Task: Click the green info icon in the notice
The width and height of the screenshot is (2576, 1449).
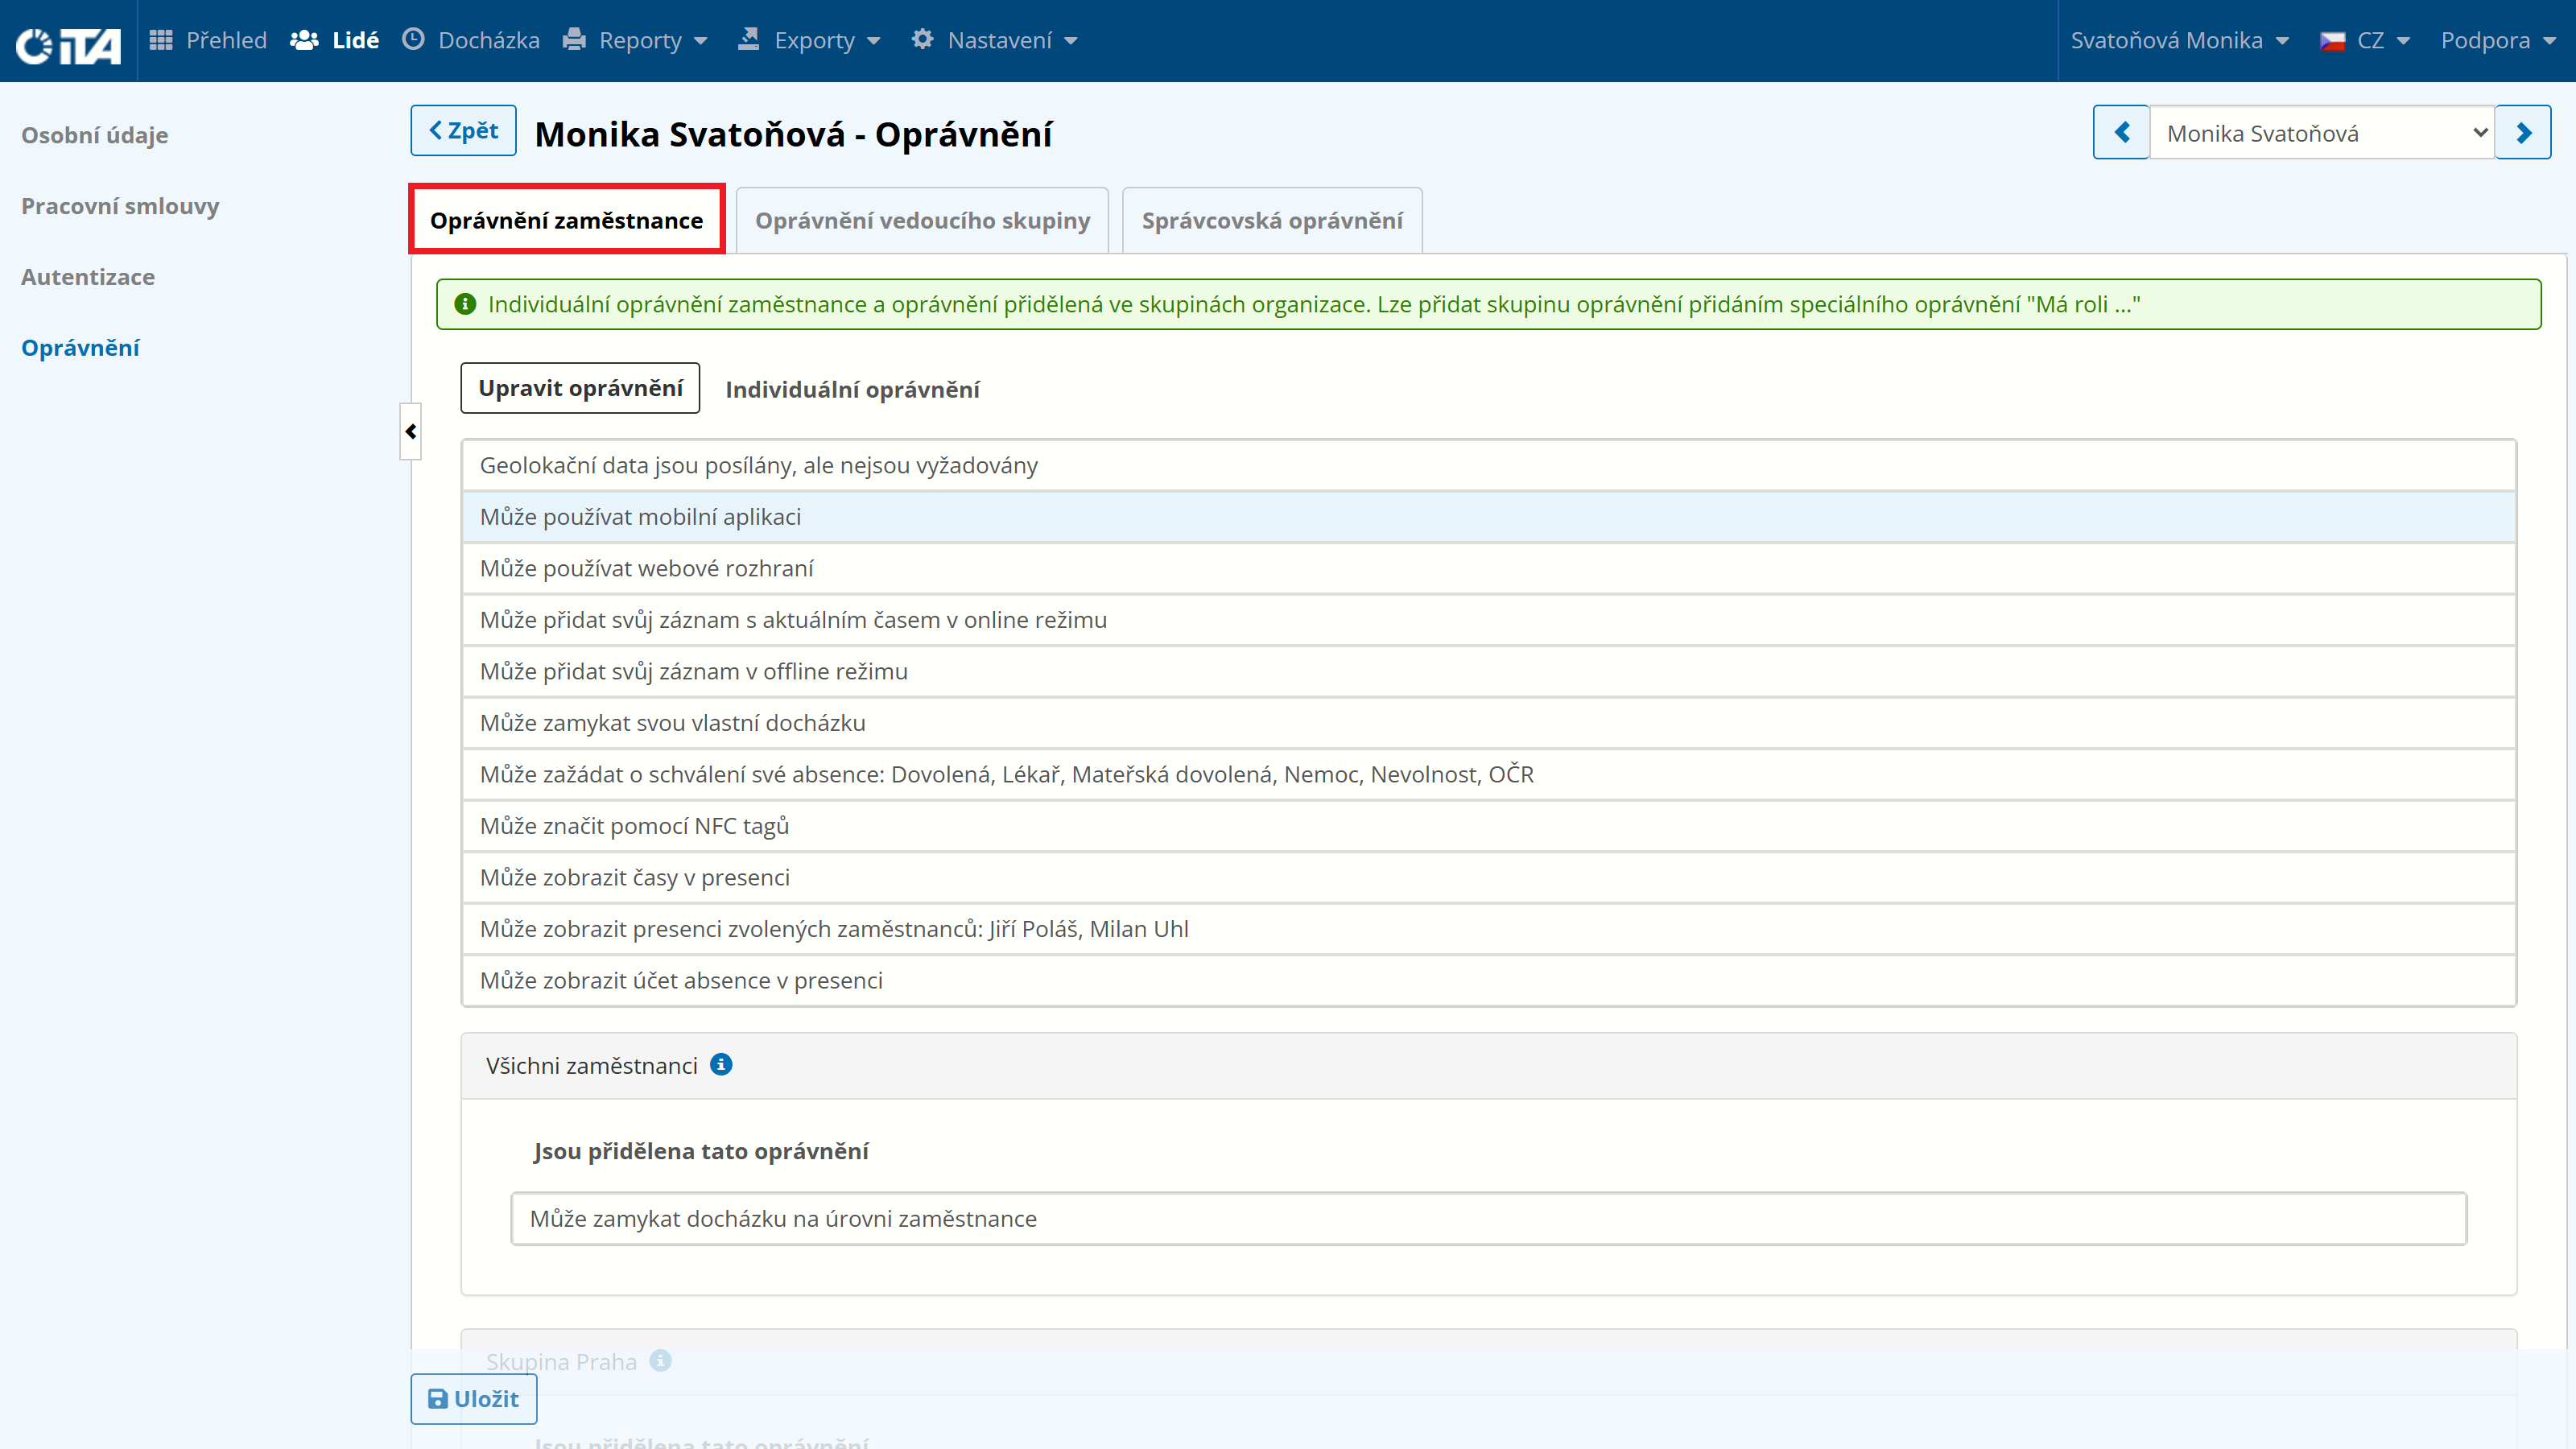Action: point(465,304)
